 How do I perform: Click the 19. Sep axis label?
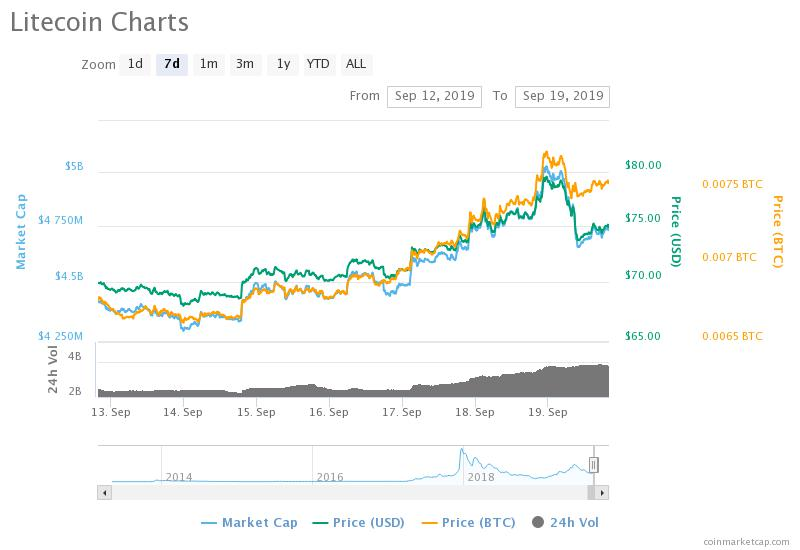tap(548, 412)
